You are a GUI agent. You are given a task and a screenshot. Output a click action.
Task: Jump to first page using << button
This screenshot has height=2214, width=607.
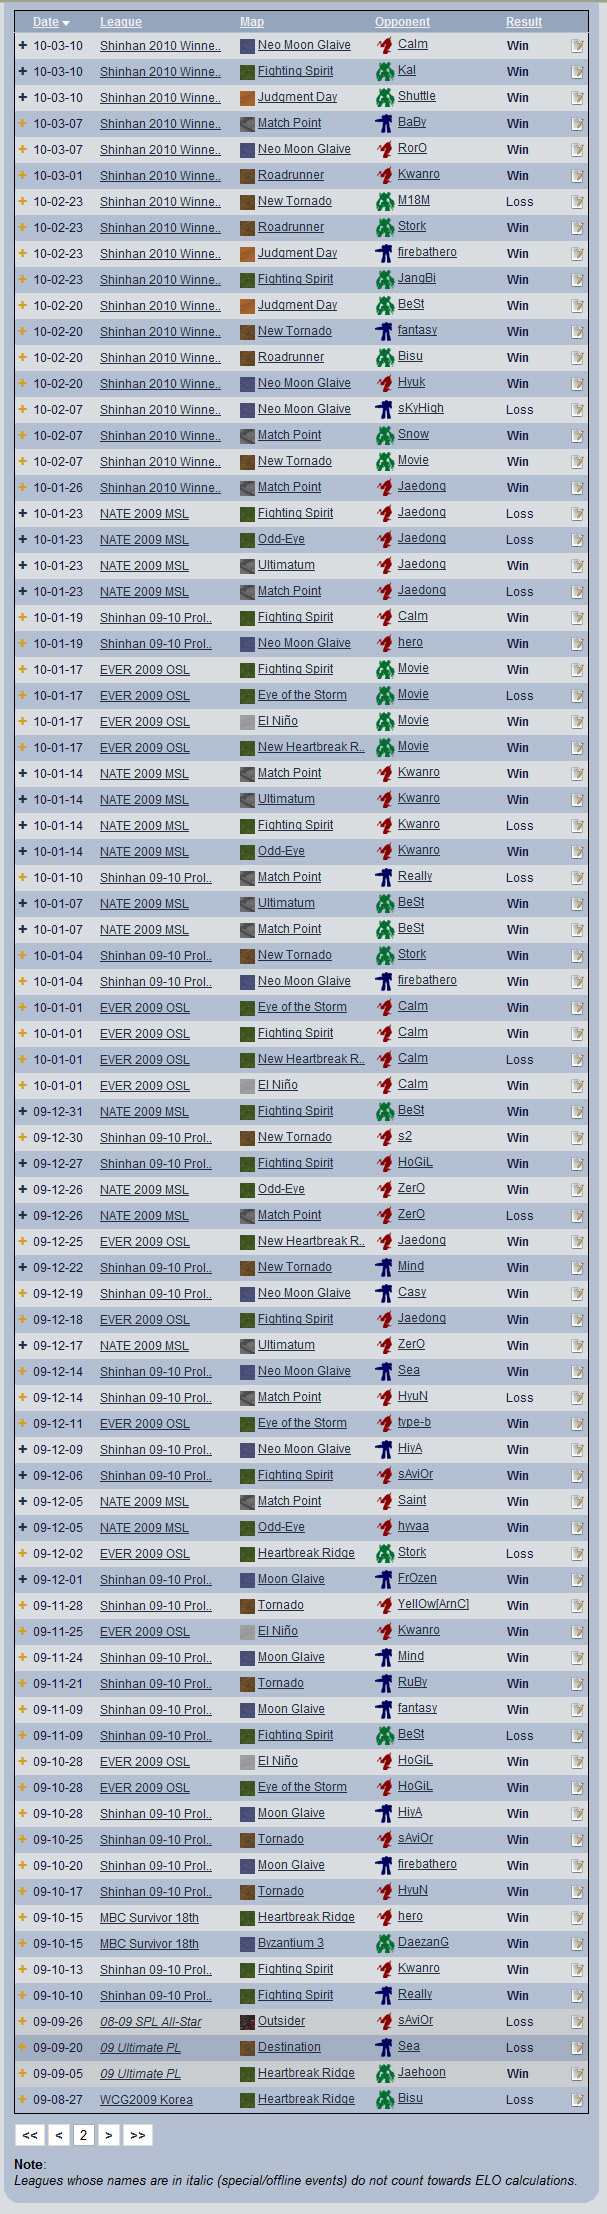coord(30,2135)
